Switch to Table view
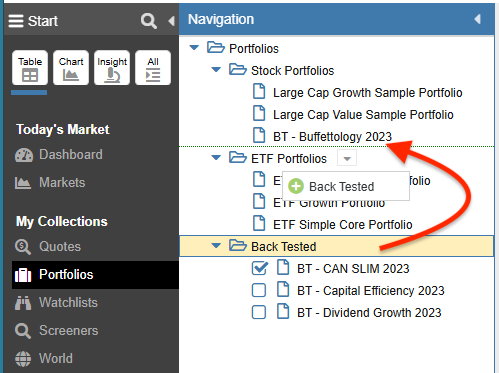Screen dimensions: 499x373 [x=30, y=68]
